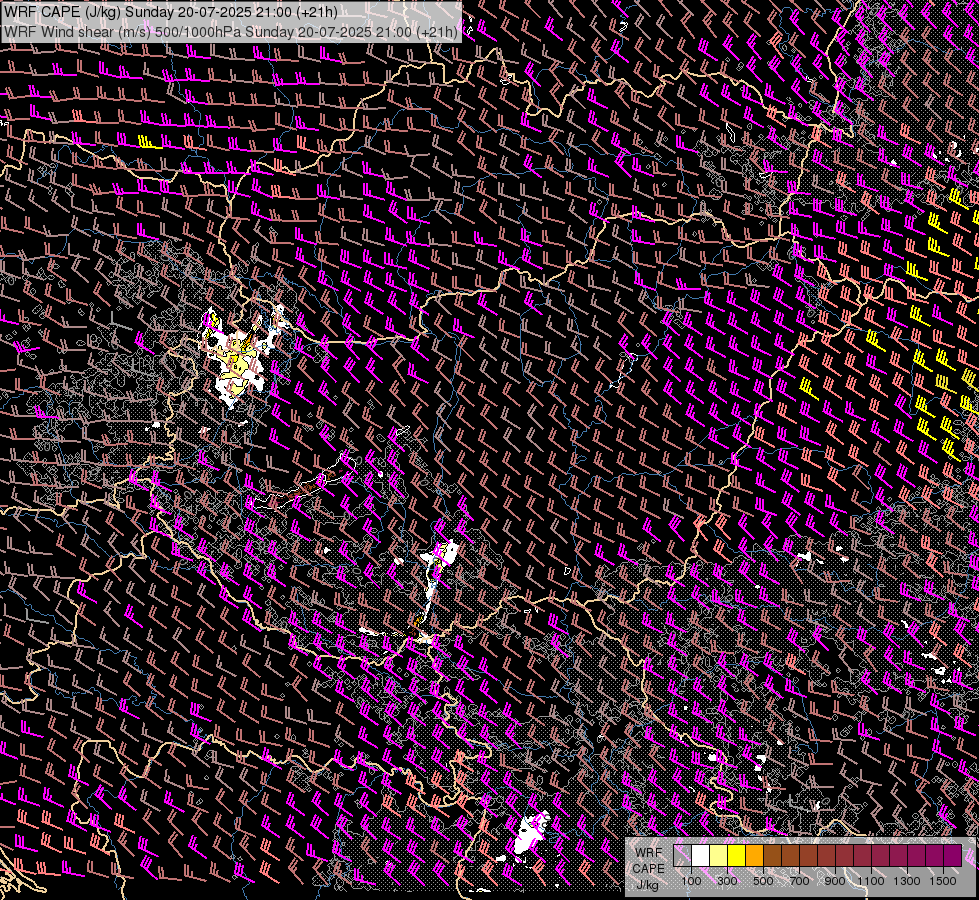Click the 500 legend value
Viewport: 979px width, 900px height.
[x=764, y=881]
